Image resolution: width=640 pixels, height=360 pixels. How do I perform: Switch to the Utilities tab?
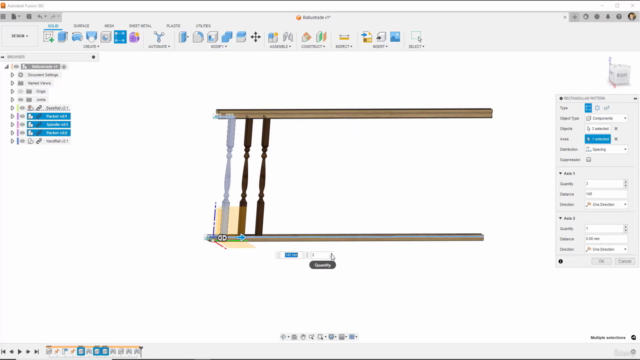(203, 26)
